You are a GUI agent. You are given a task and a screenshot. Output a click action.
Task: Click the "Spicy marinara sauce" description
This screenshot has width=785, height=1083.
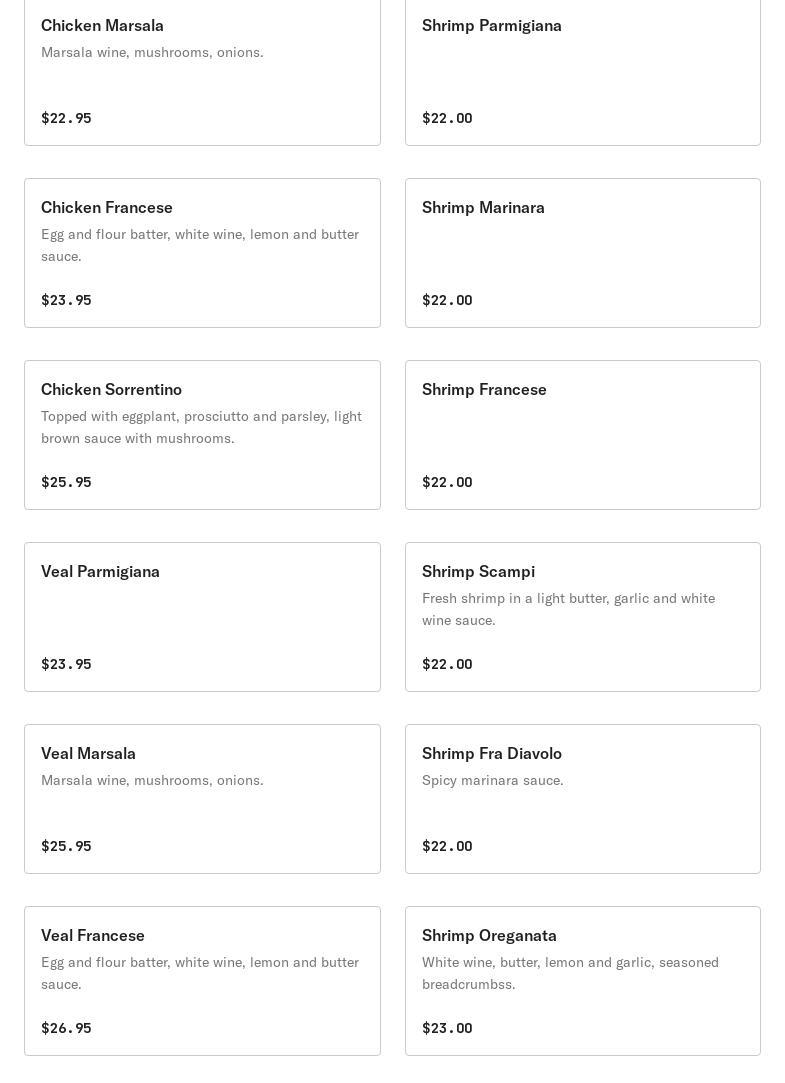(x=492, y=780)
